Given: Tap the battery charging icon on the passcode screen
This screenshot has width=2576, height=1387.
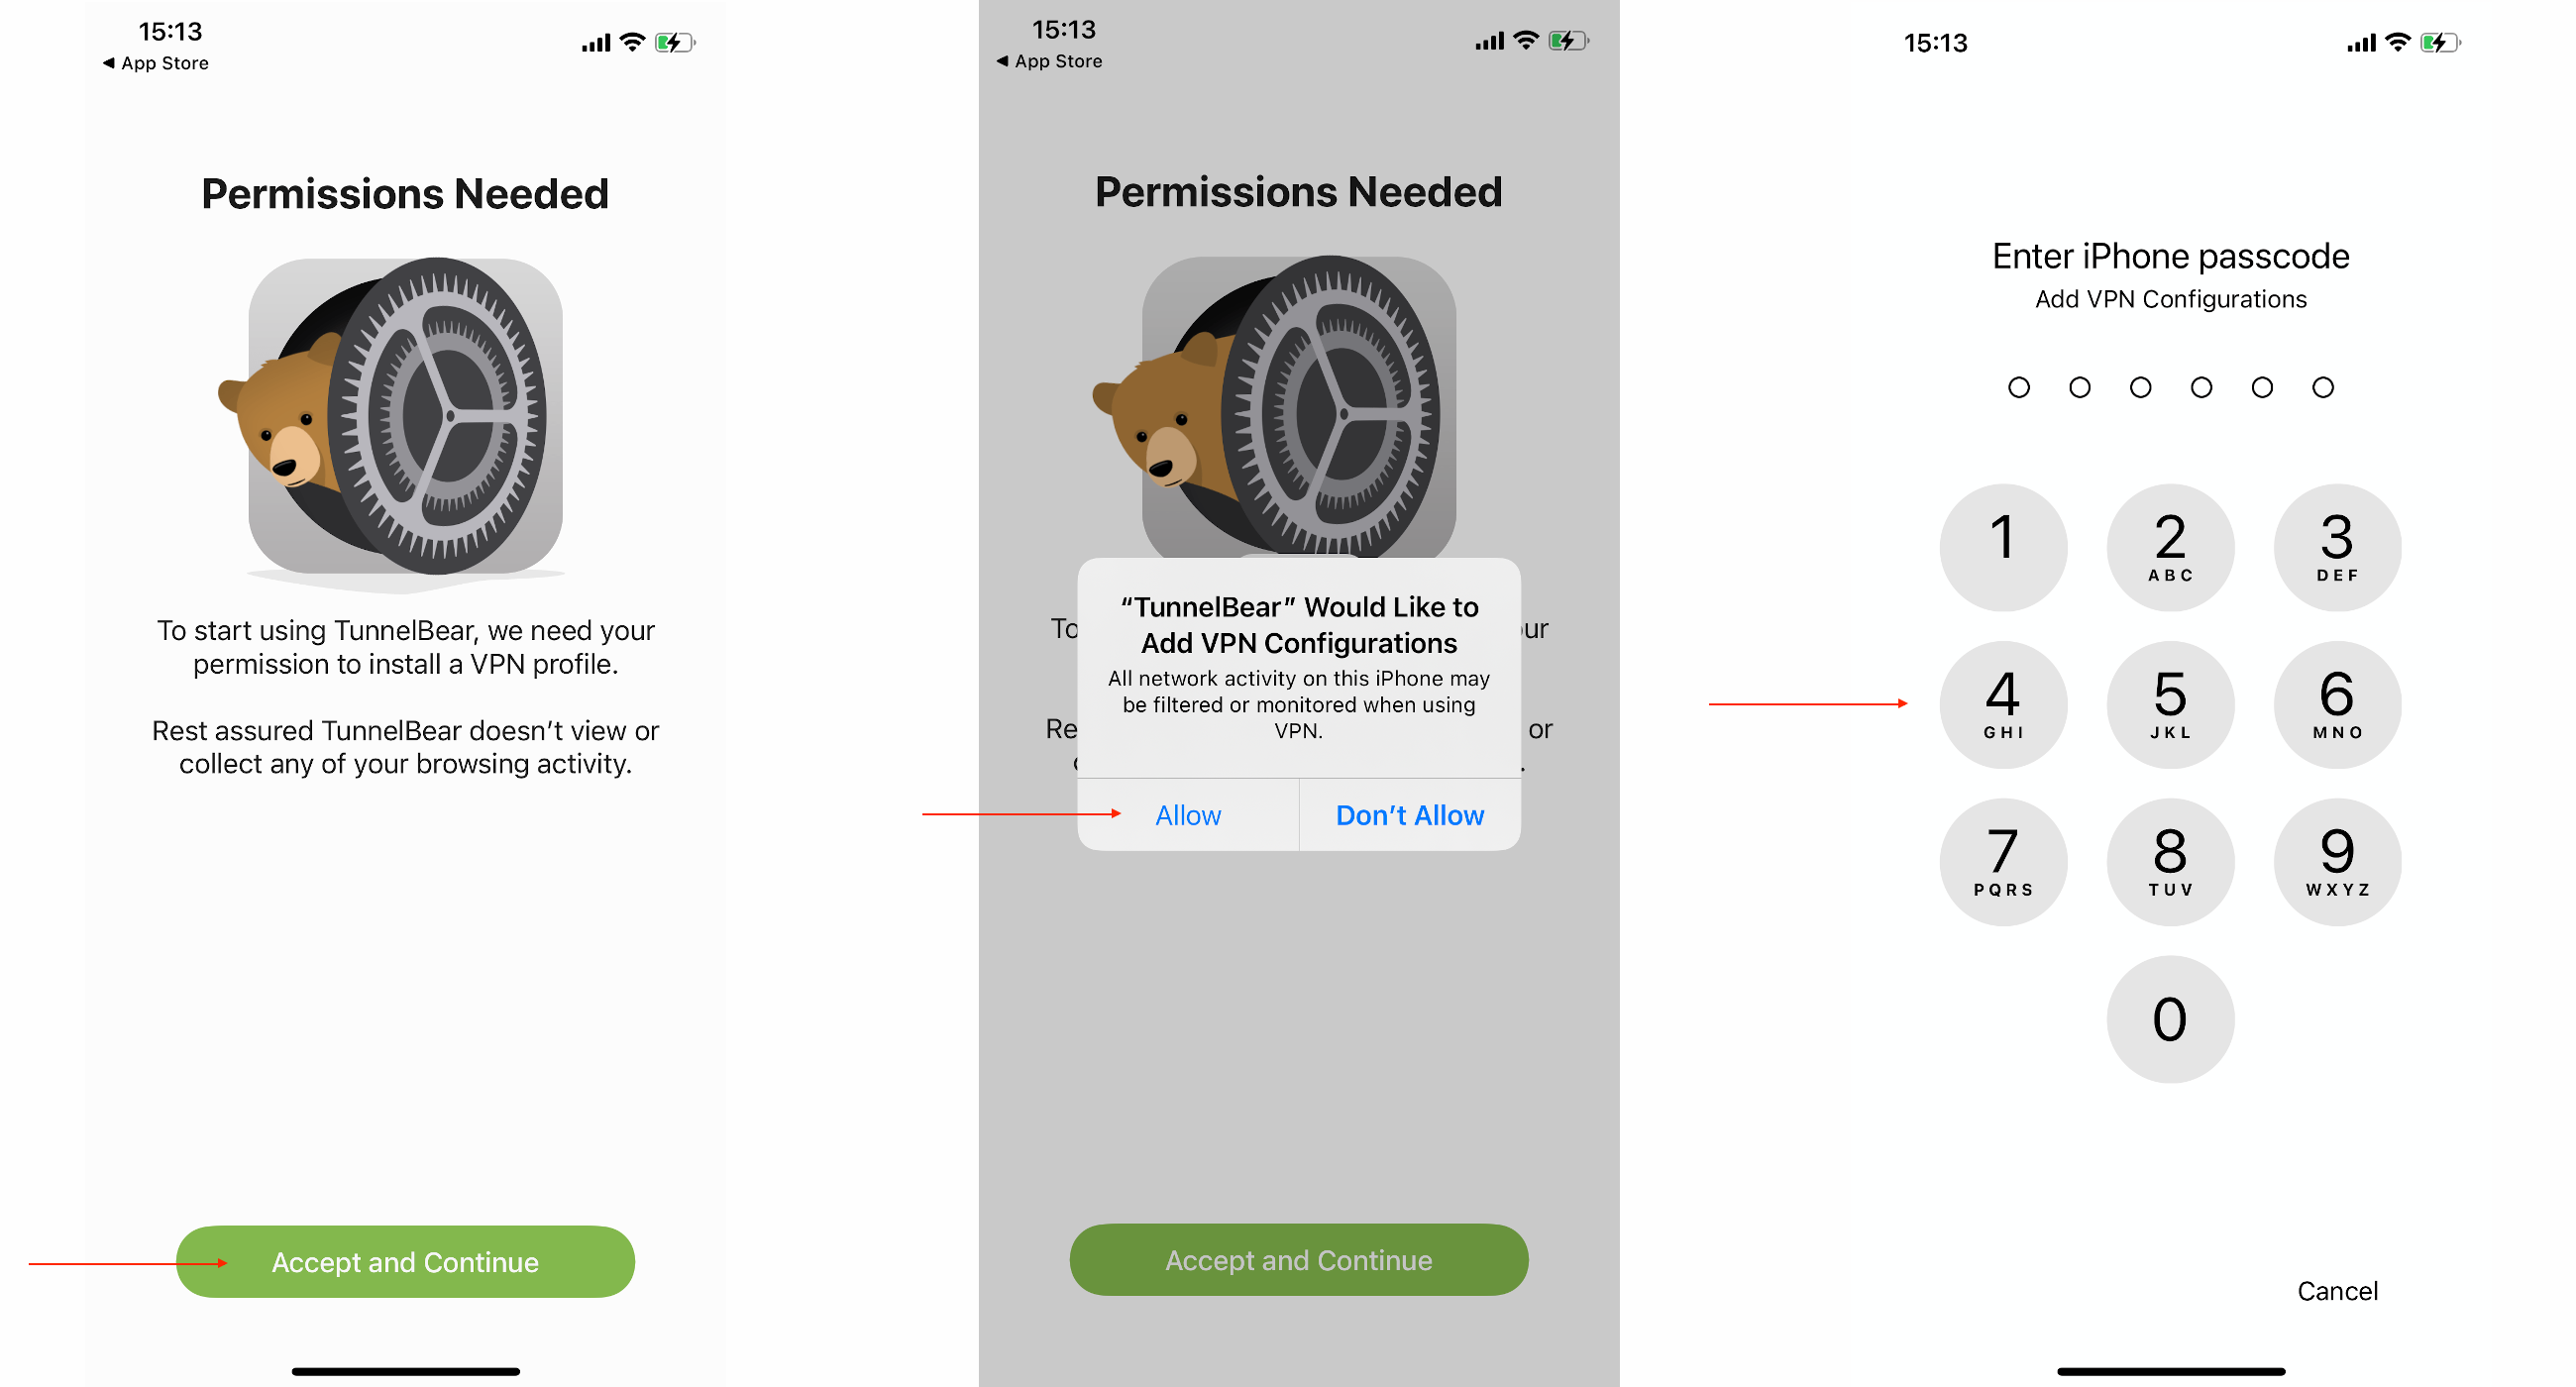Looking at the screenshot, I should pyautogui.click(x=2439, y=43).
